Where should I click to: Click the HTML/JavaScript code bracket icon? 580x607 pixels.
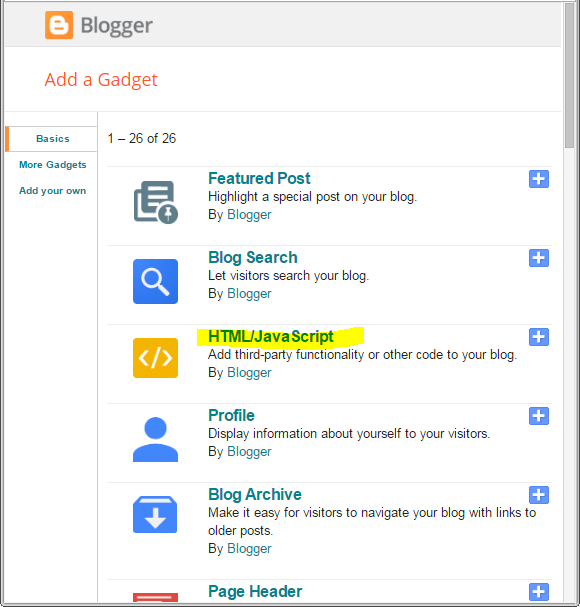coord(155,358)
